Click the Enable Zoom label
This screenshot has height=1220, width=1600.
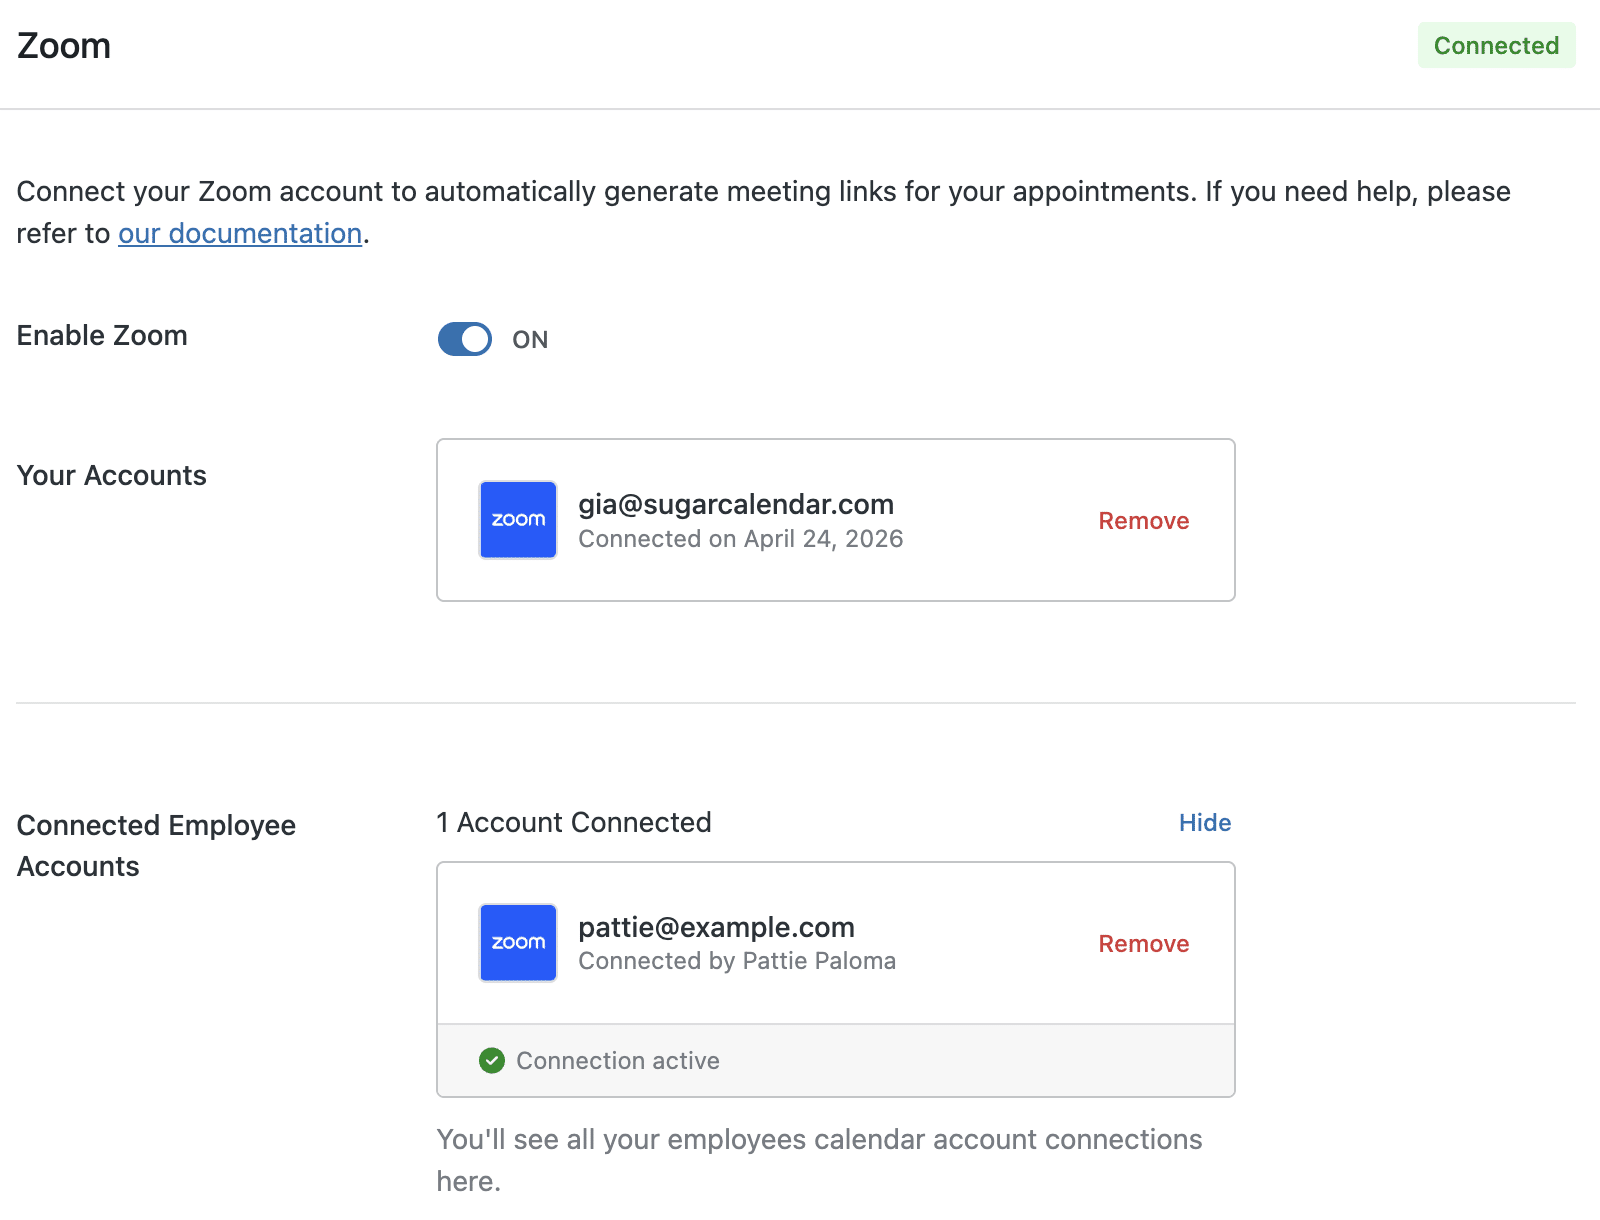pyautogui.click(x=102, y=335)
